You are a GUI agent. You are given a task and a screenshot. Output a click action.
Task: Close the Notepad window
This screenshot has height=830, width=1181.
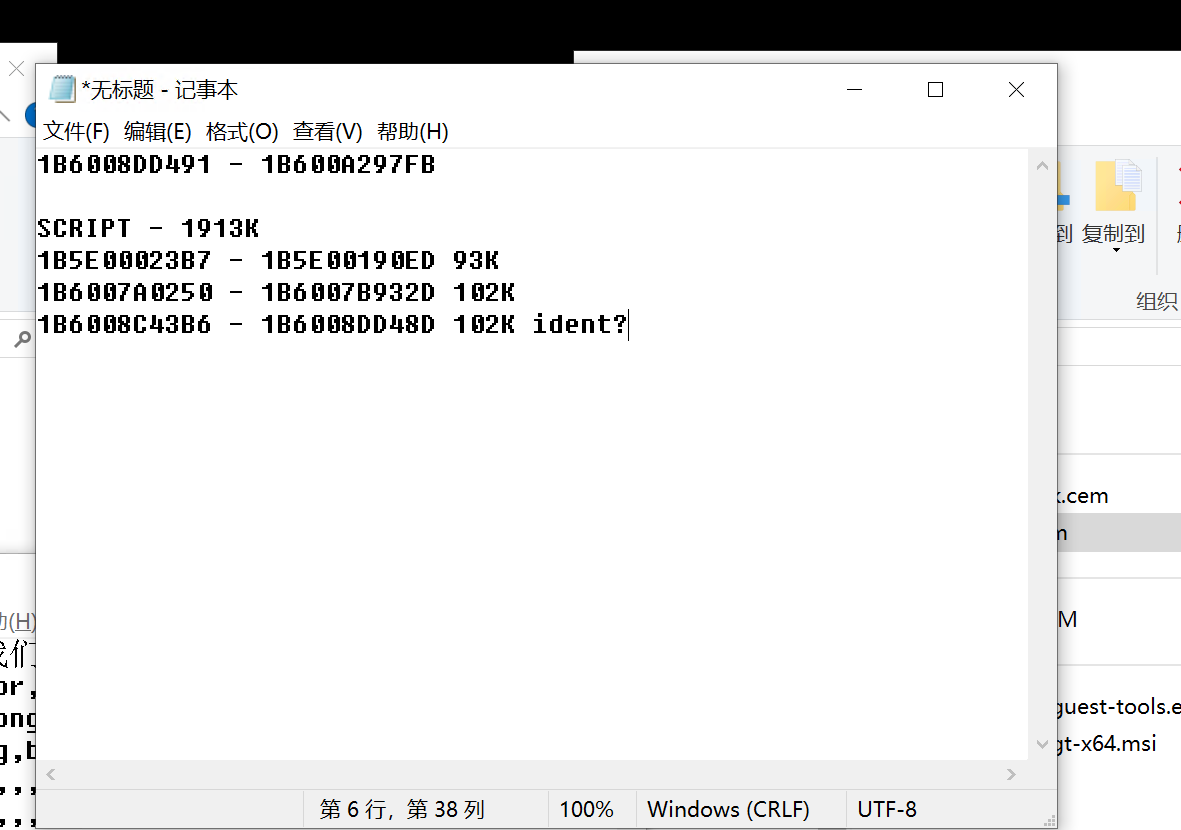tap(1016, 89)
